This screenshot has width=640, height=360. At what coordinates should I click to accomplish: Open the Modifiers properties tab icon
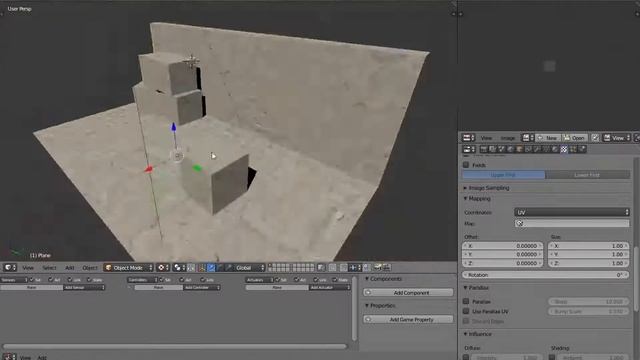(537, 149)
